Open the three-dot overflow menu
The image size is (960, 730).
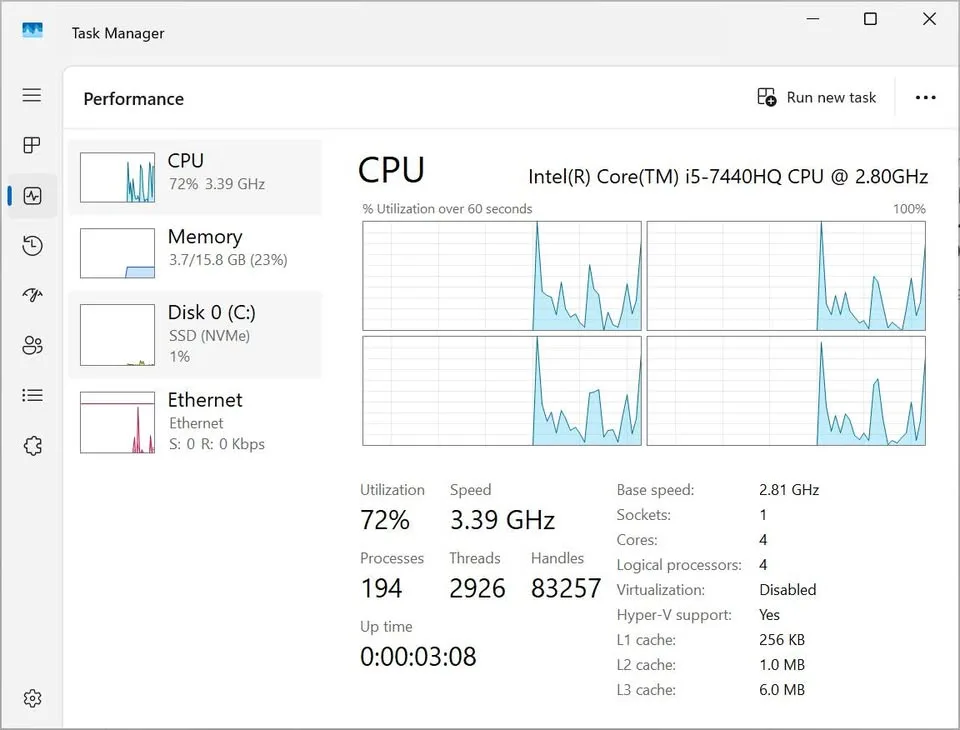coord(925,97)
